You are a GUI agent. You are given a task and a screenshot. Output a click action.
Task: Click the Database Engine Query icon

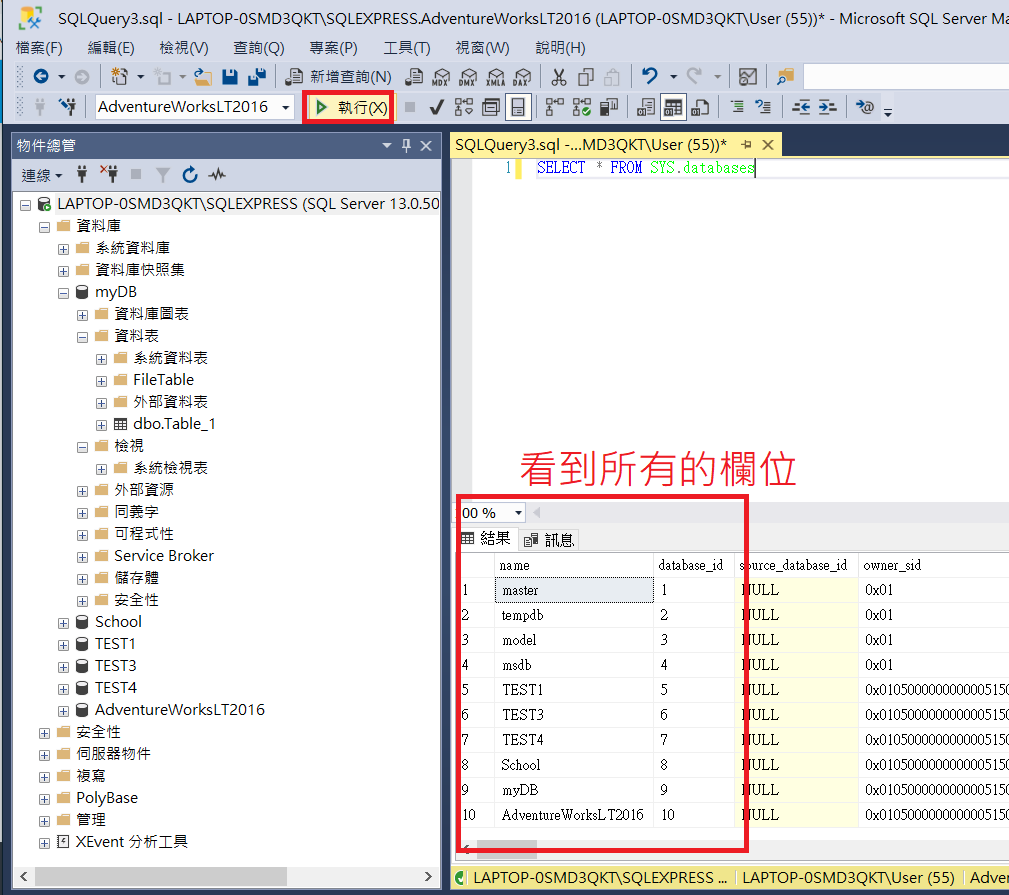click(414, 77)
